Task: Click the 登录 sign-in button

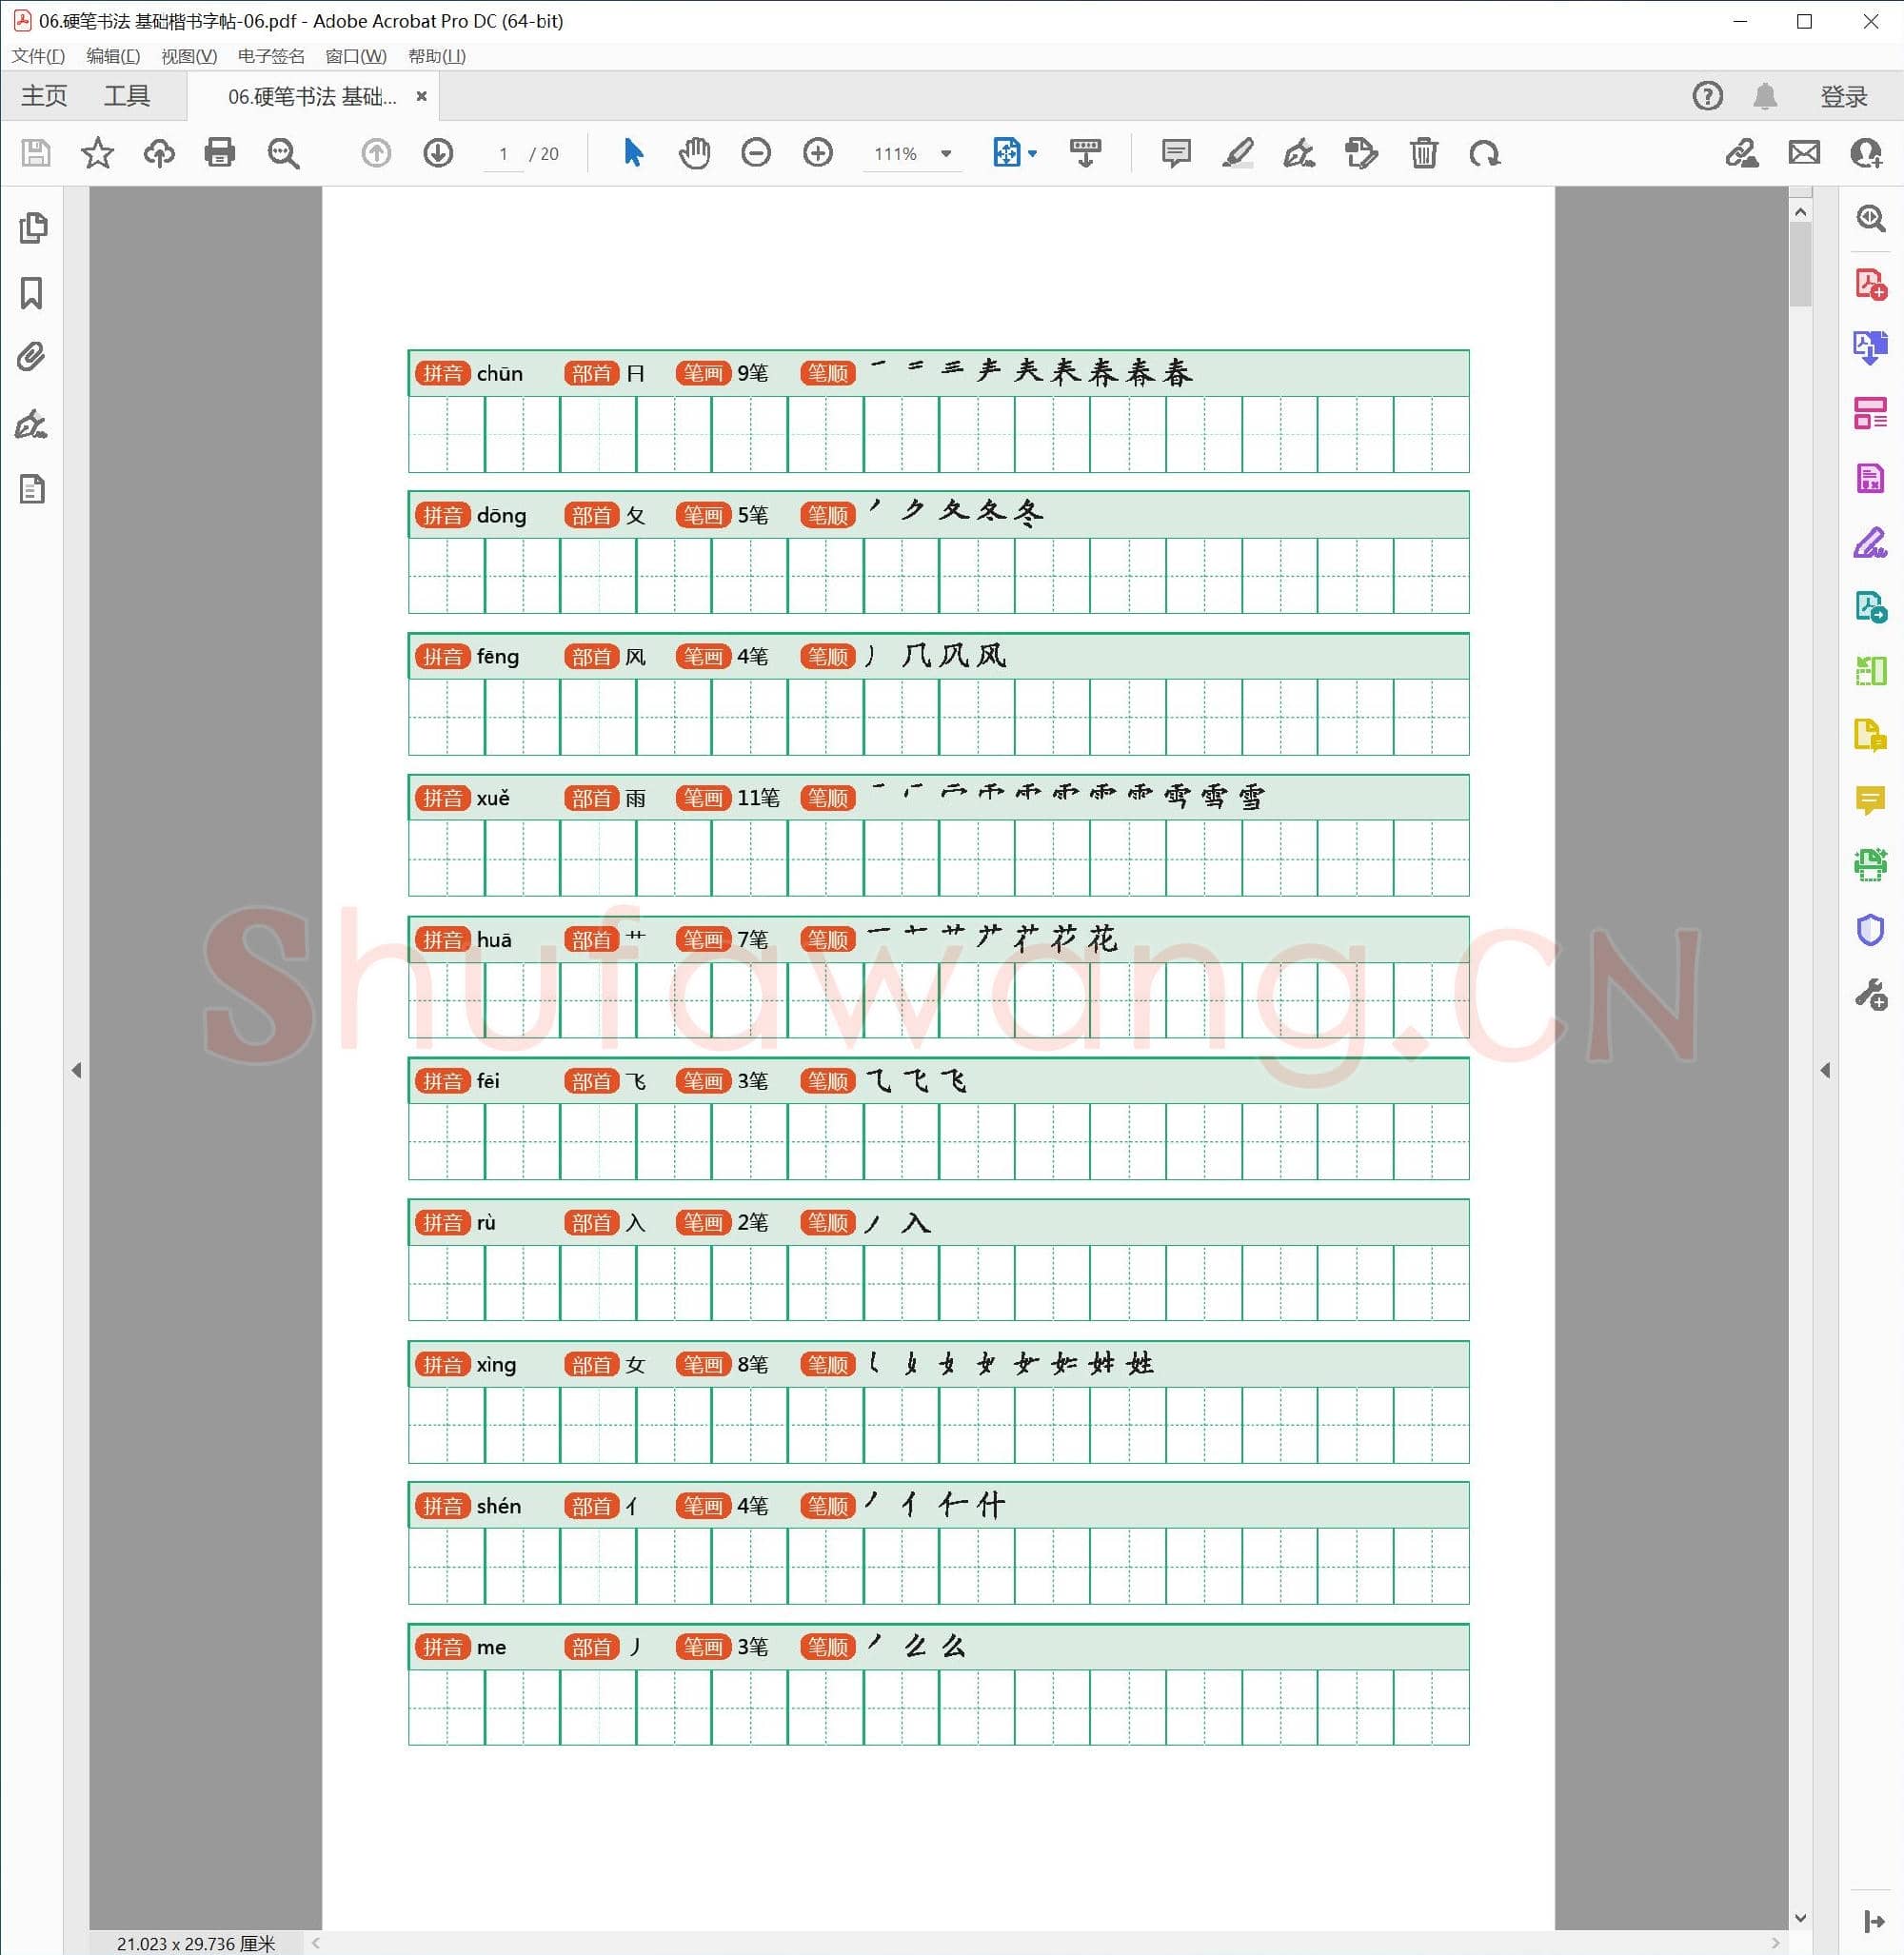Action: (x=1843, y=96)
